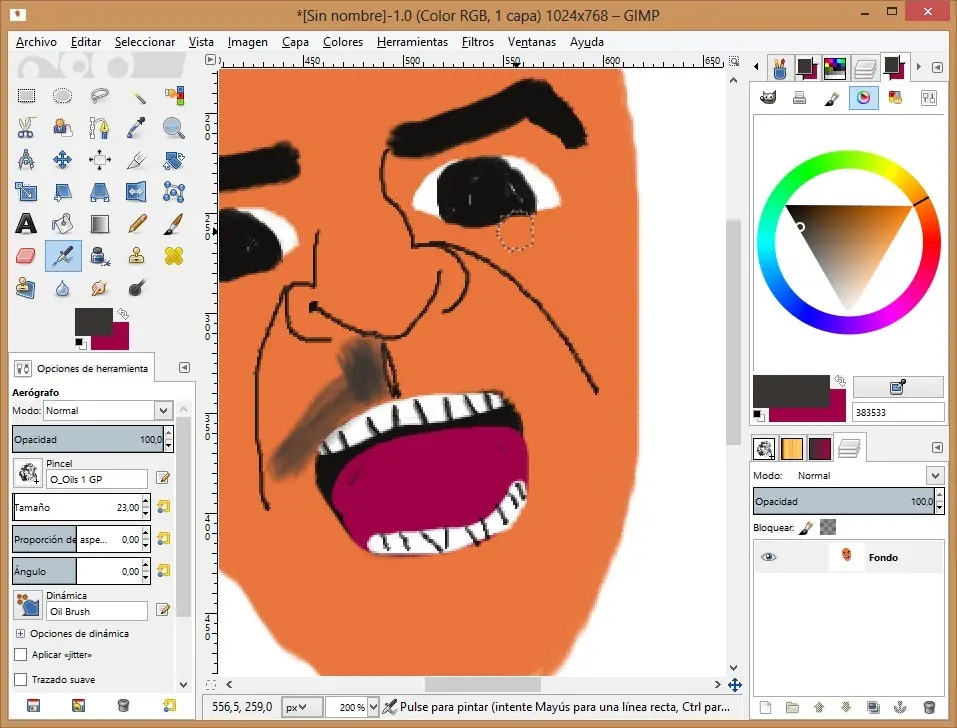The width and height of the screenshot is (957, 728).
Task: Hide the Fondo layer with eye icon
Action: [768, 557]
